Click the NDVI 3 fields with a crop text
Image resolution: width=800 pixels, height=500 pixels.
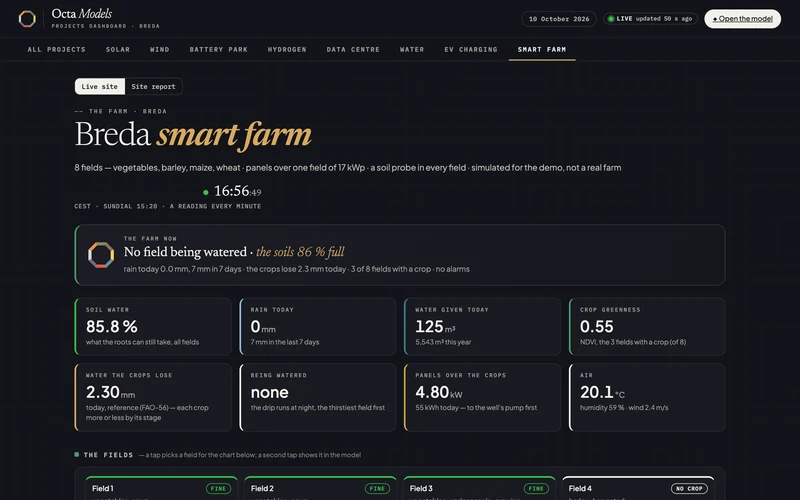pyautogui.click(x=633, y=342)
